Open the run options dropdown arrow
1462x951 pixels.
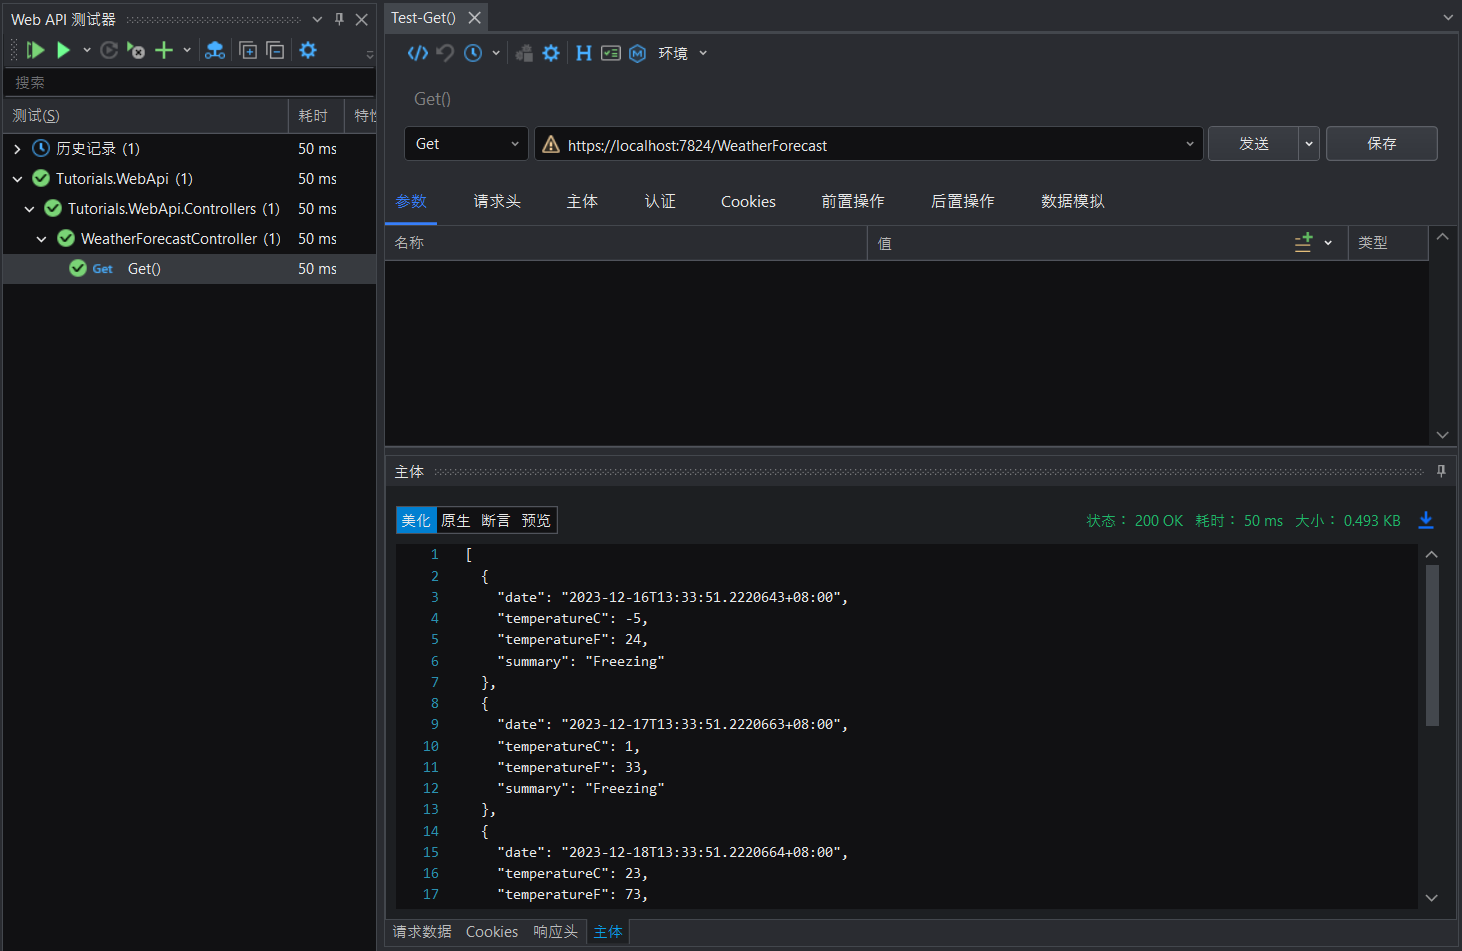click(x=87, y=50)
